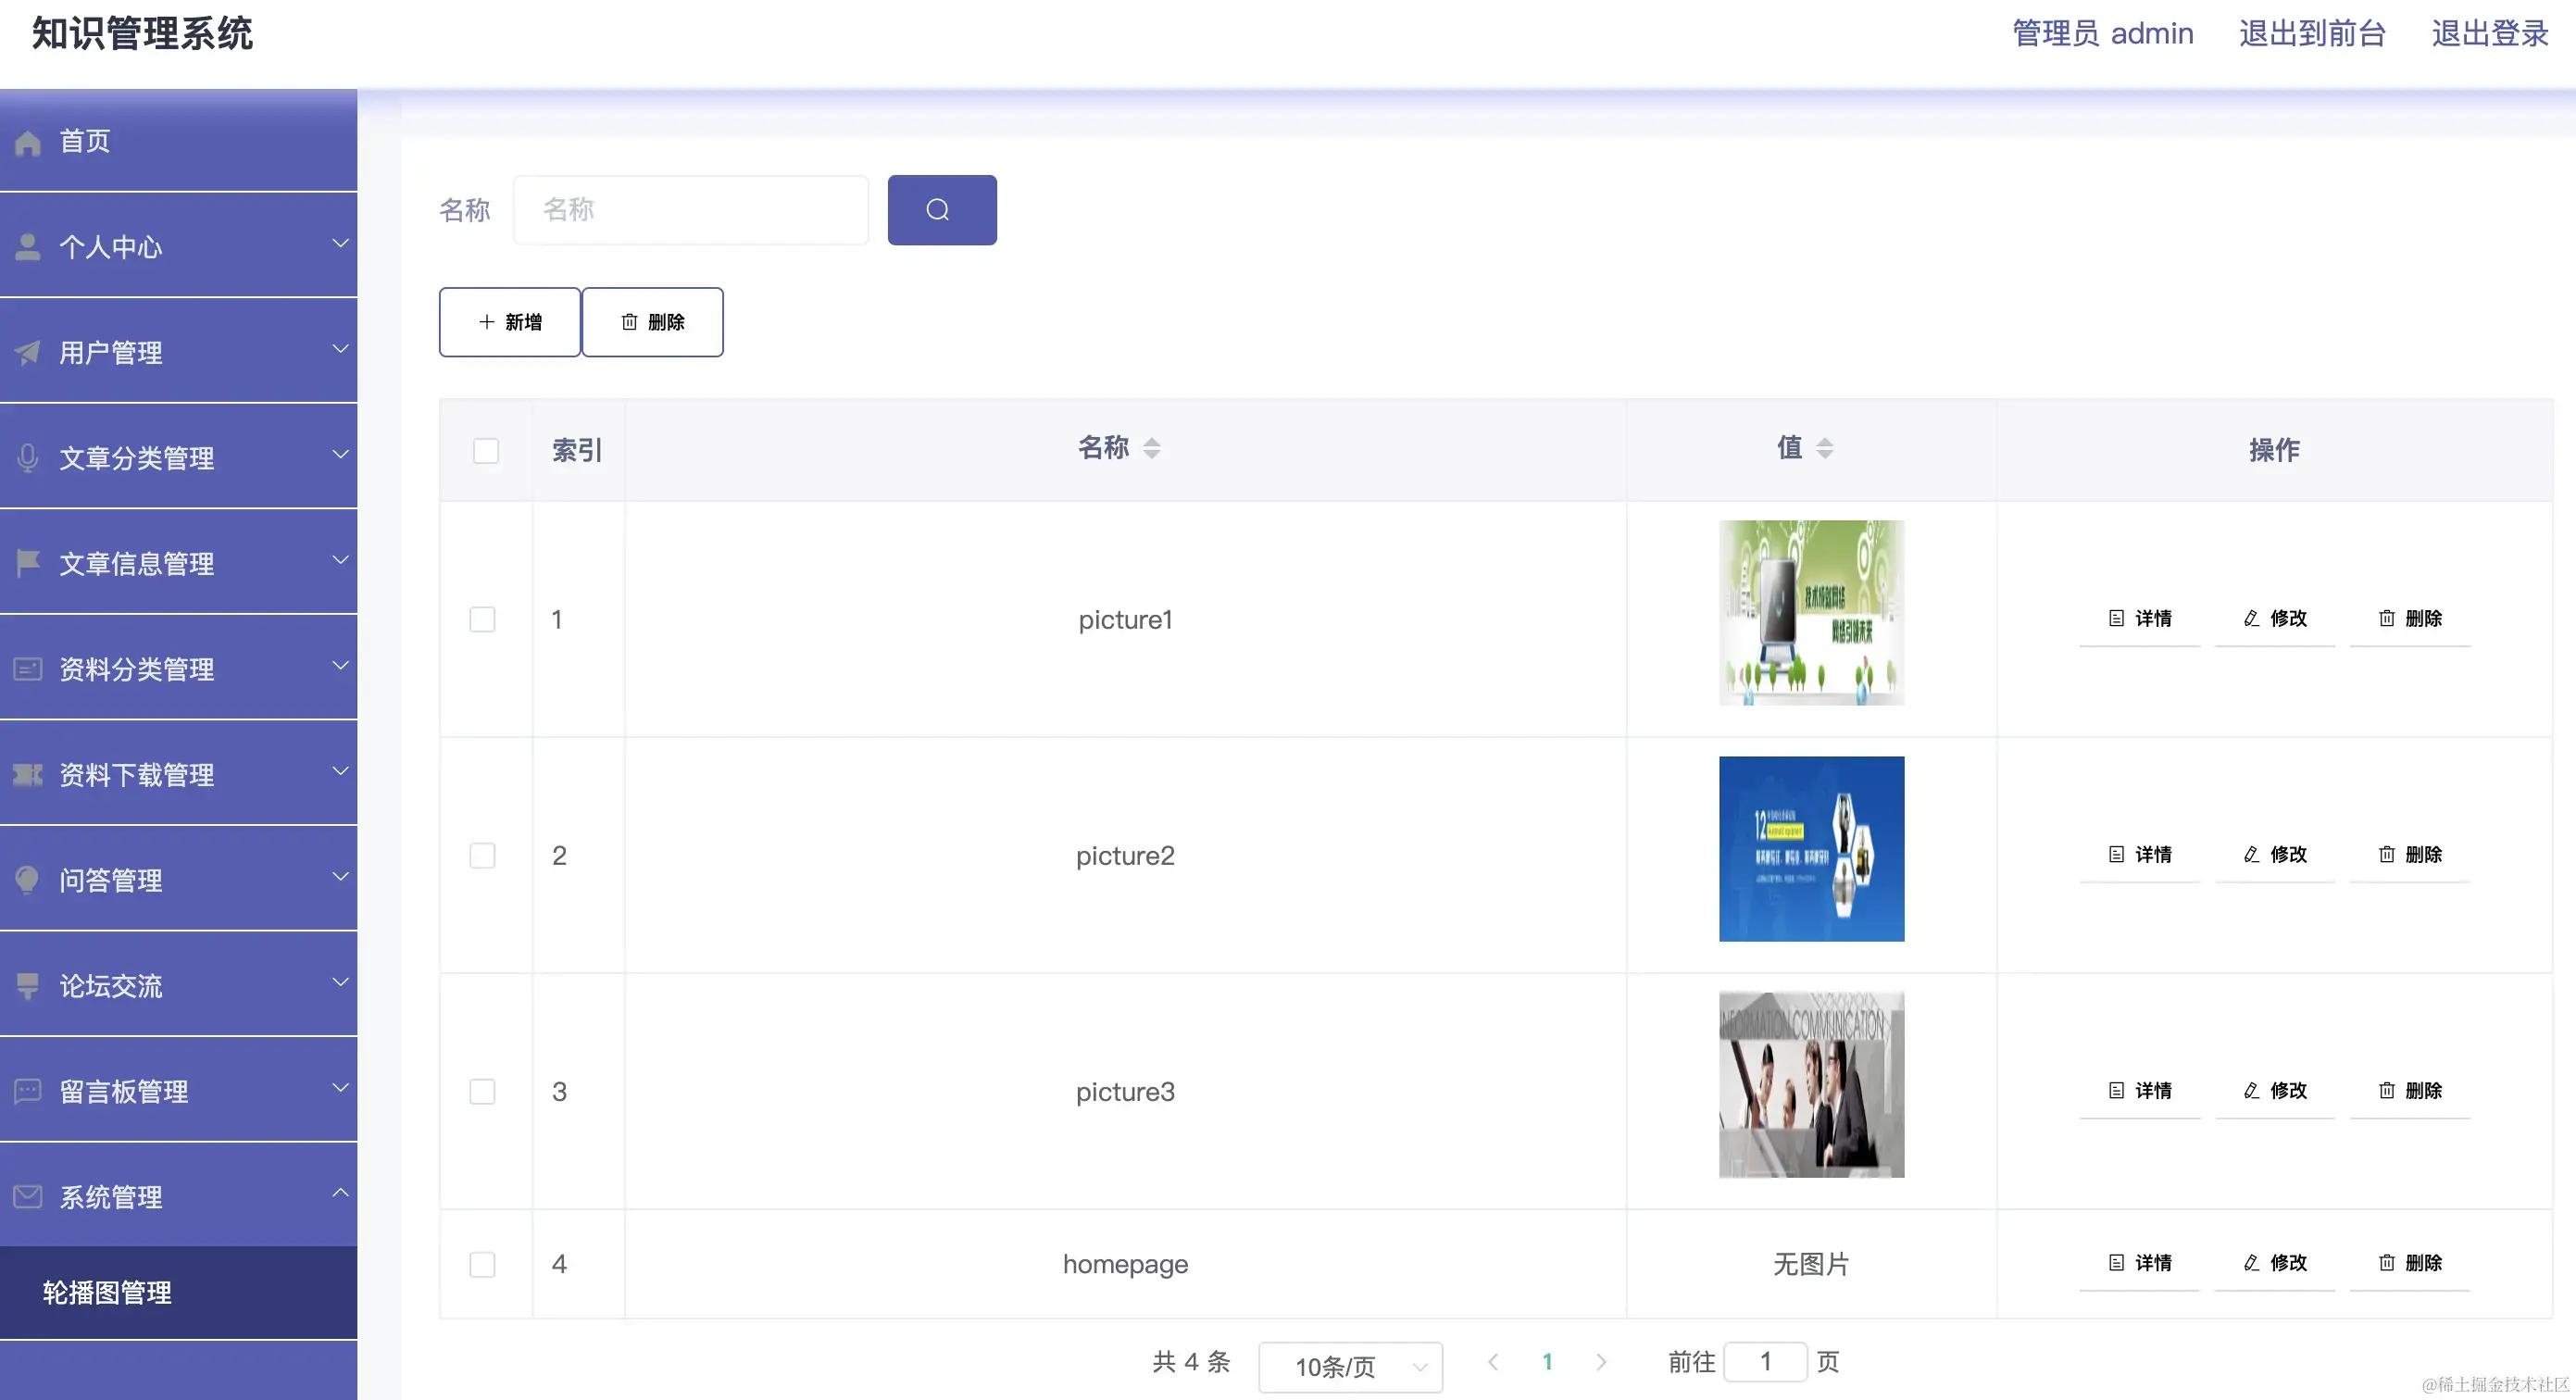Viewport: 2576px width, 1400px height.
Task: Click 退出登录 in the top bar
Action: click(2489, 33)
